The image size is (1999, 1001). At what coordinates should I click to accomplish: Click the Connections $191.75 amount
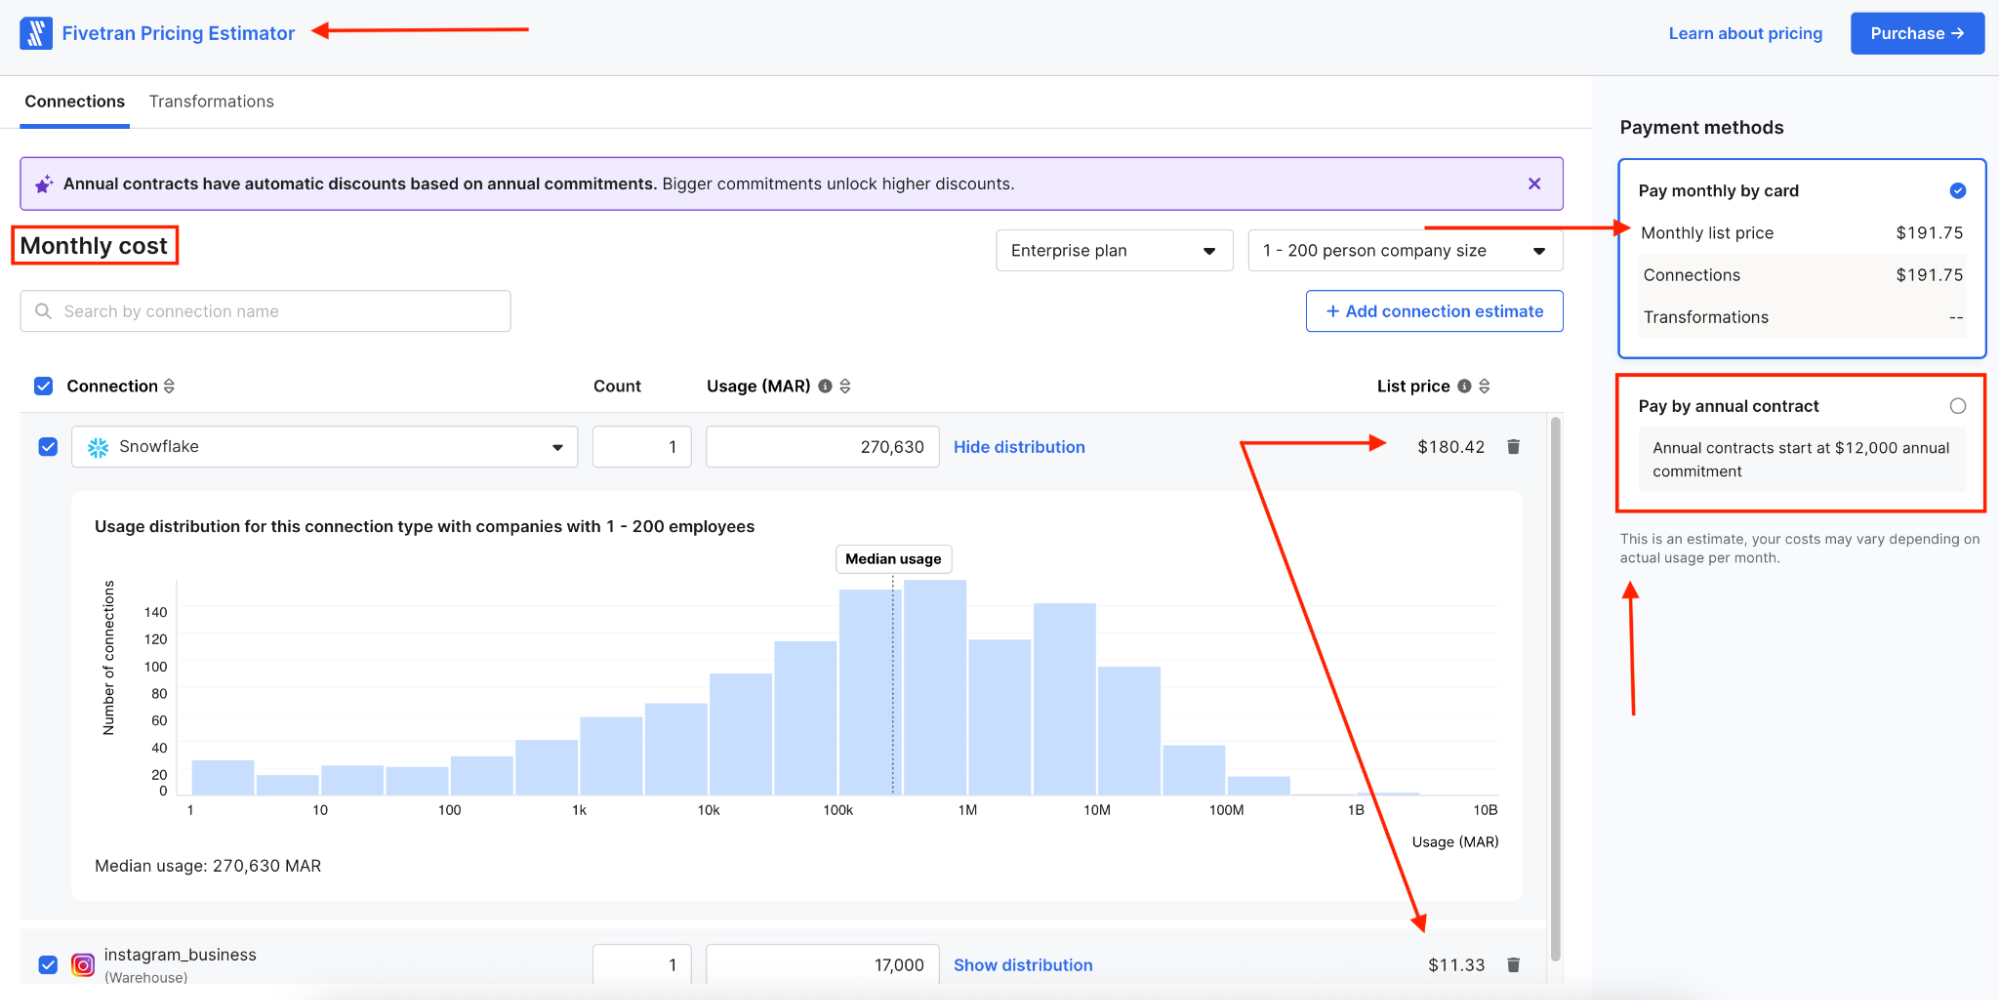pos(1929,275)
